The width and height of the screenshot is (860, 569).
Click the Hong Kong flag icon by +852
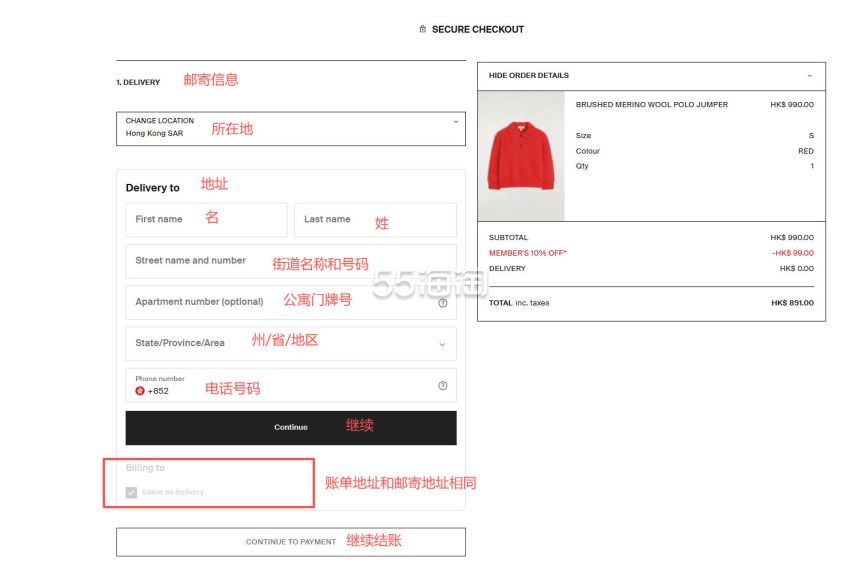140,391
